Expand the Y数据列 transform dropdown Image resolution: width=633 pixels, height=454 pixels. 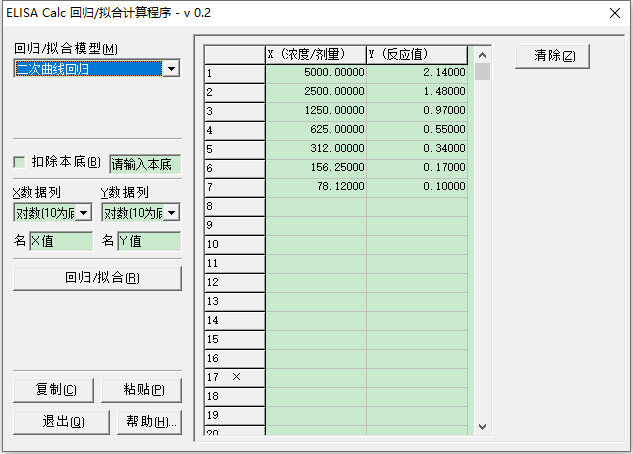[172, 213]
